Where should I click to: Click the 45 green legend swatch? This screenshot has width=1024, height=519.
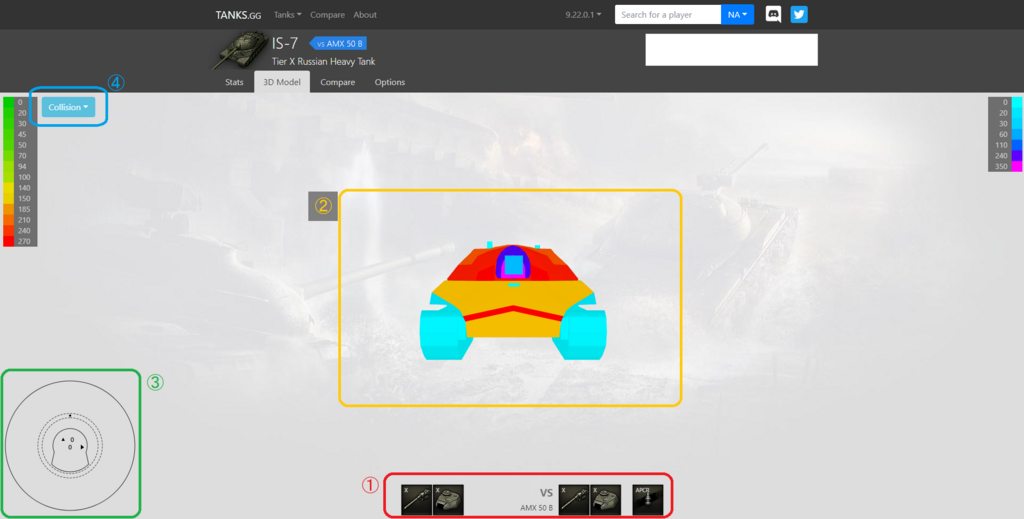[8, 134]
